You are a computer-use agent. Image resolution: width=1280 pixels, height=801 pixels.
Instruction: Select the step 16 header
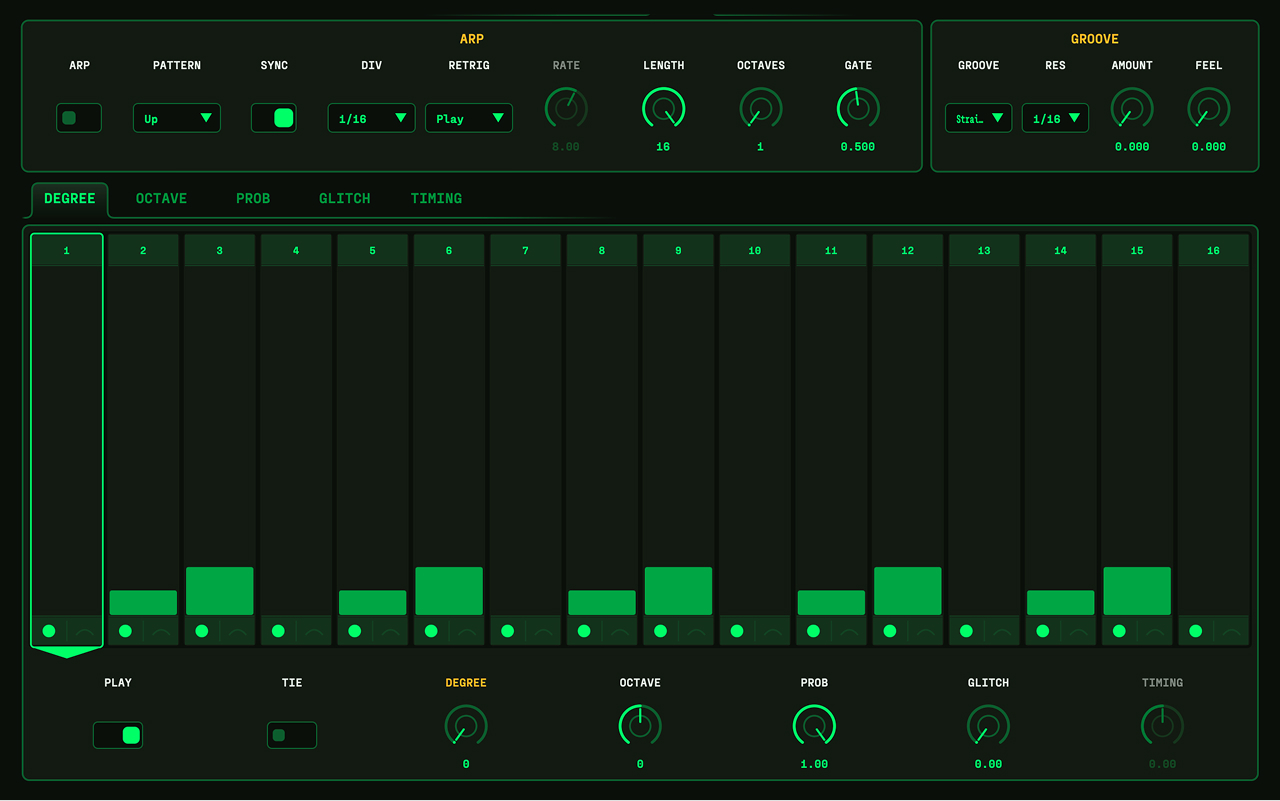[1213, 251]
